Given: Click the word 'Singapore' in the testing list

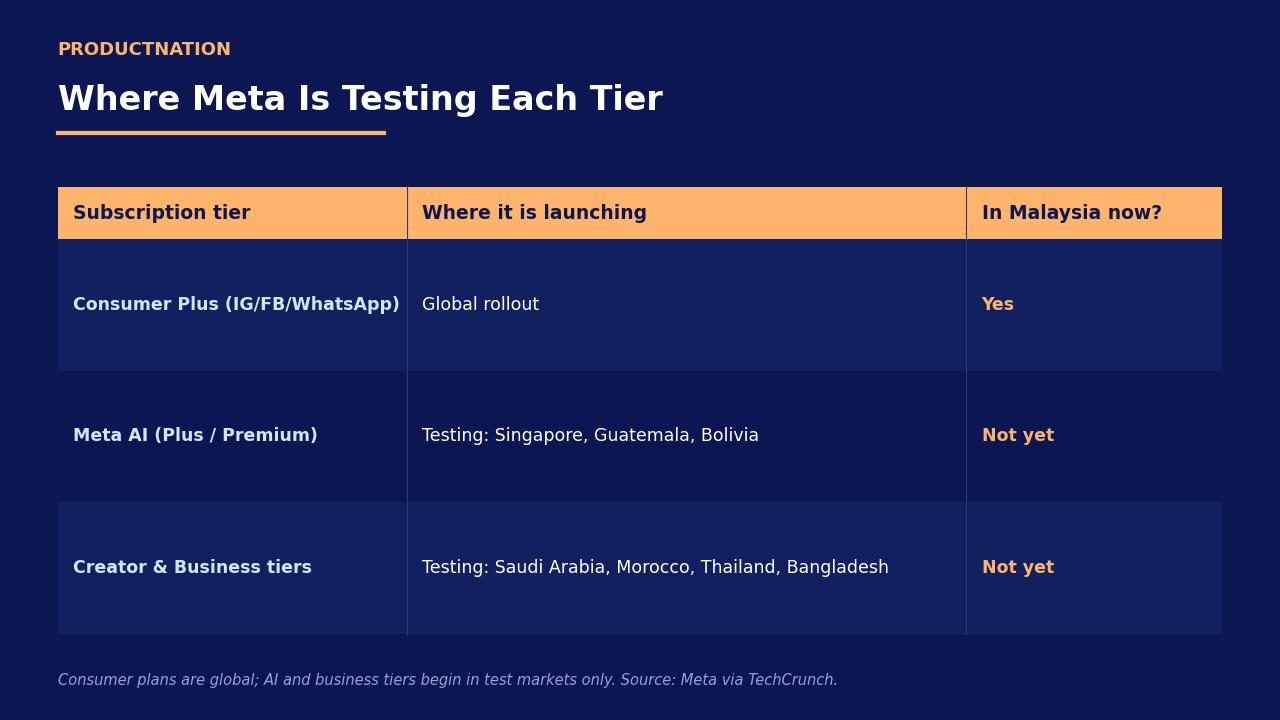Looking at the screenshot, I should tap(539, 436).
